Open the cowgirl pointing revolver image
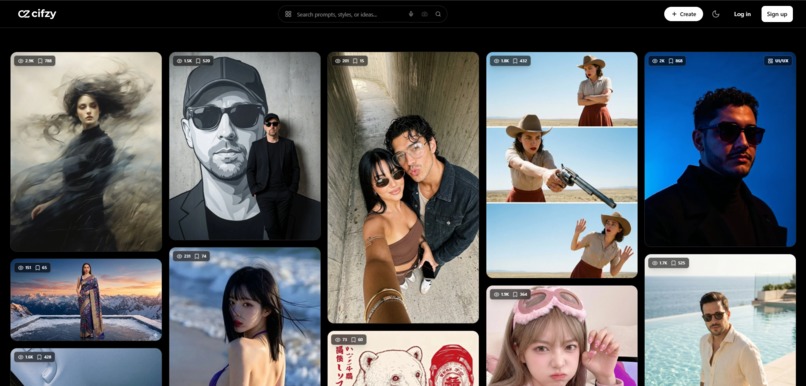This screenshot has width=806, height=386. coord(562,164)
